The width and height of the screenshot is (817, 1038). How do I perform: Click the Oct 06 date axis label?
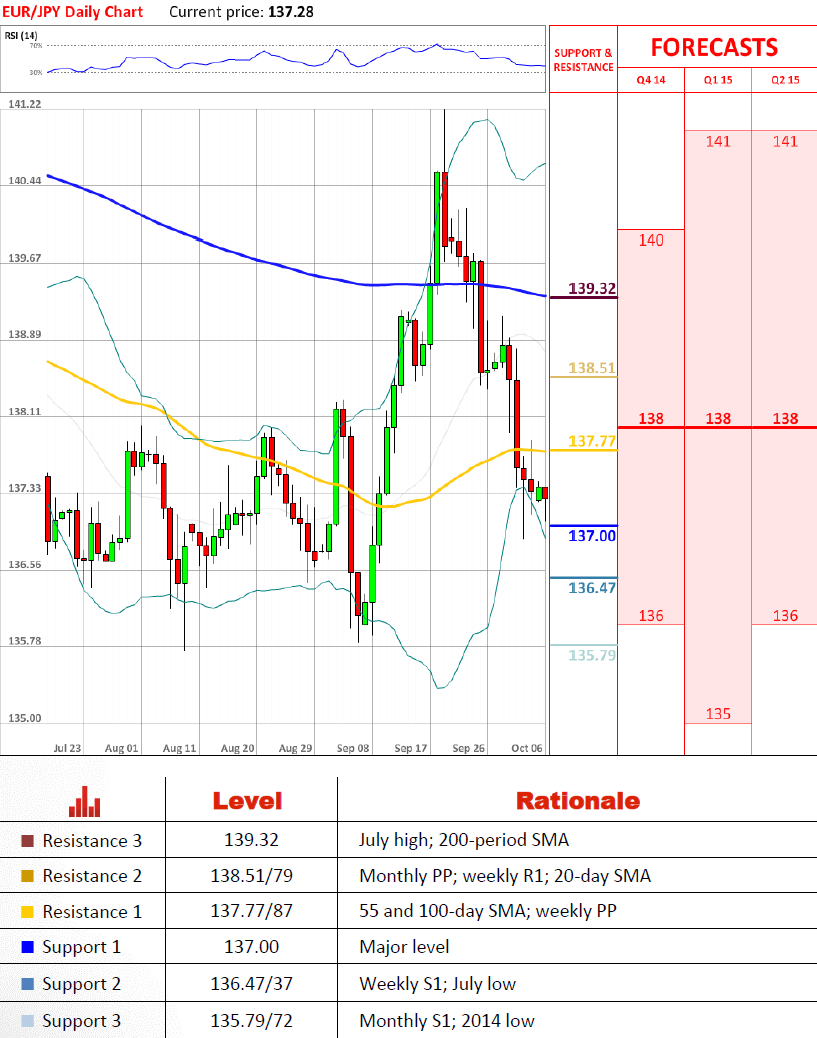(527, 748)
